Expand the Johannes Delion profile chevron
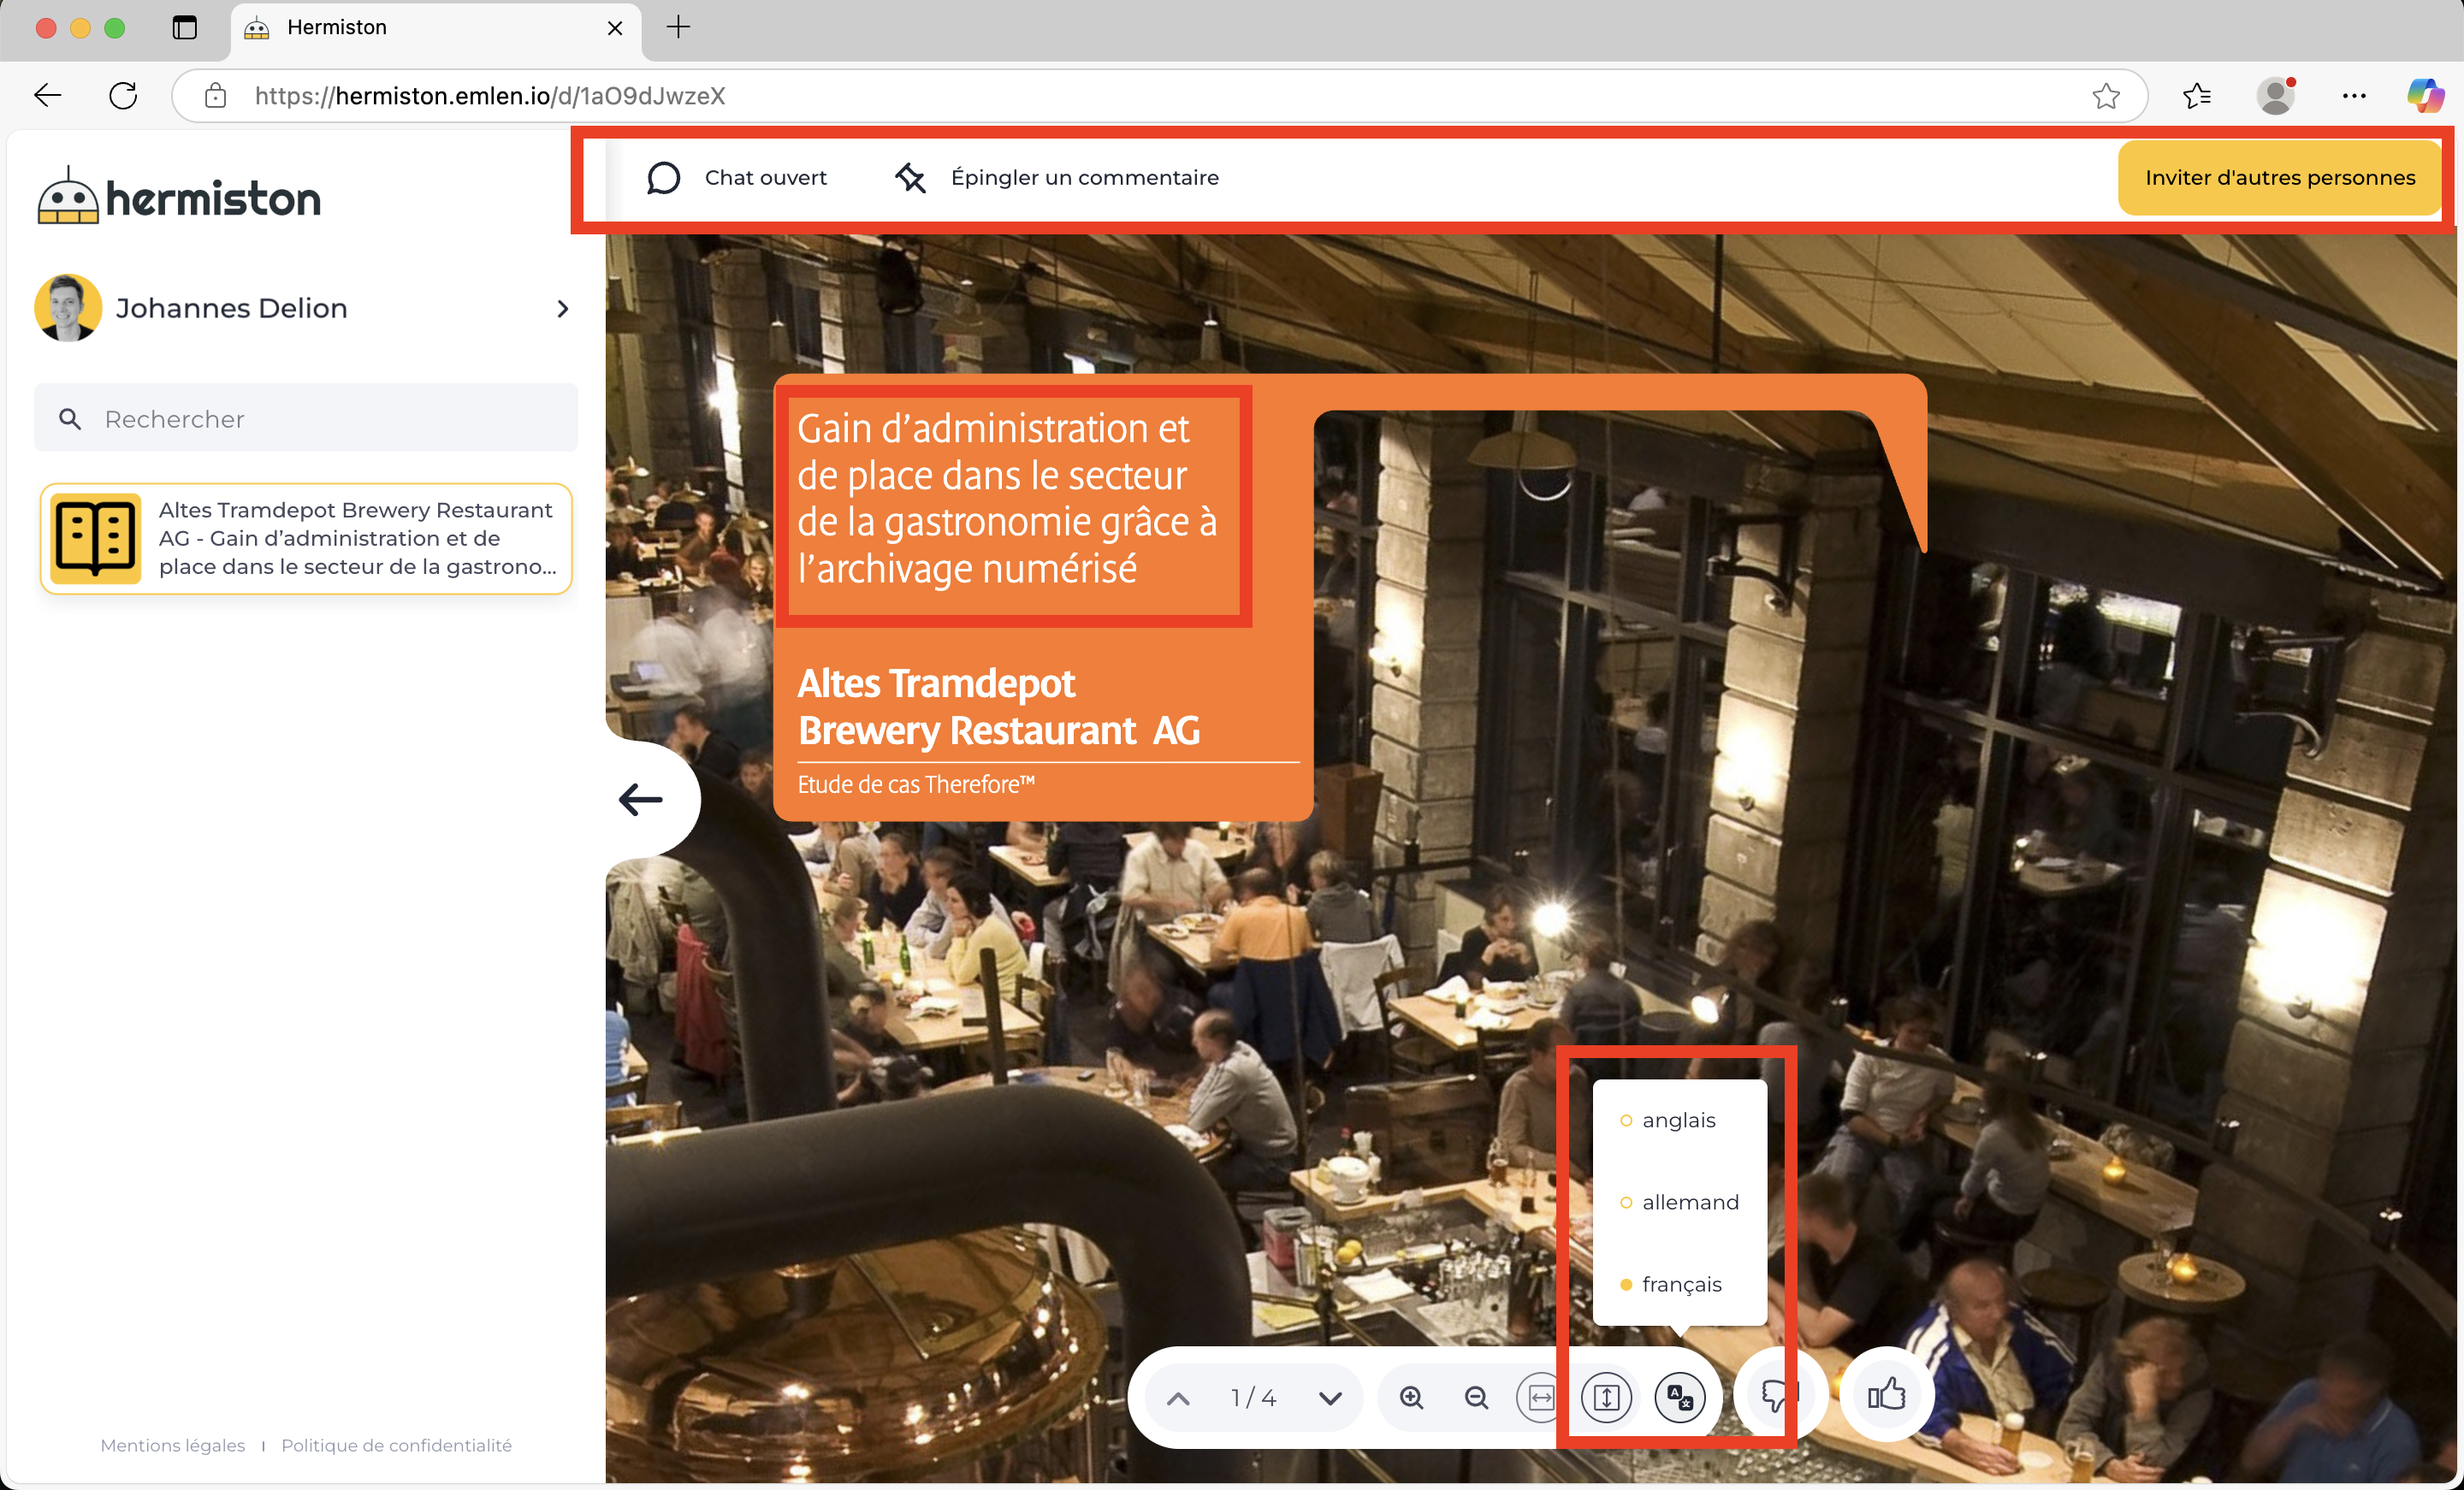2464x1490 pixels. 563,309
